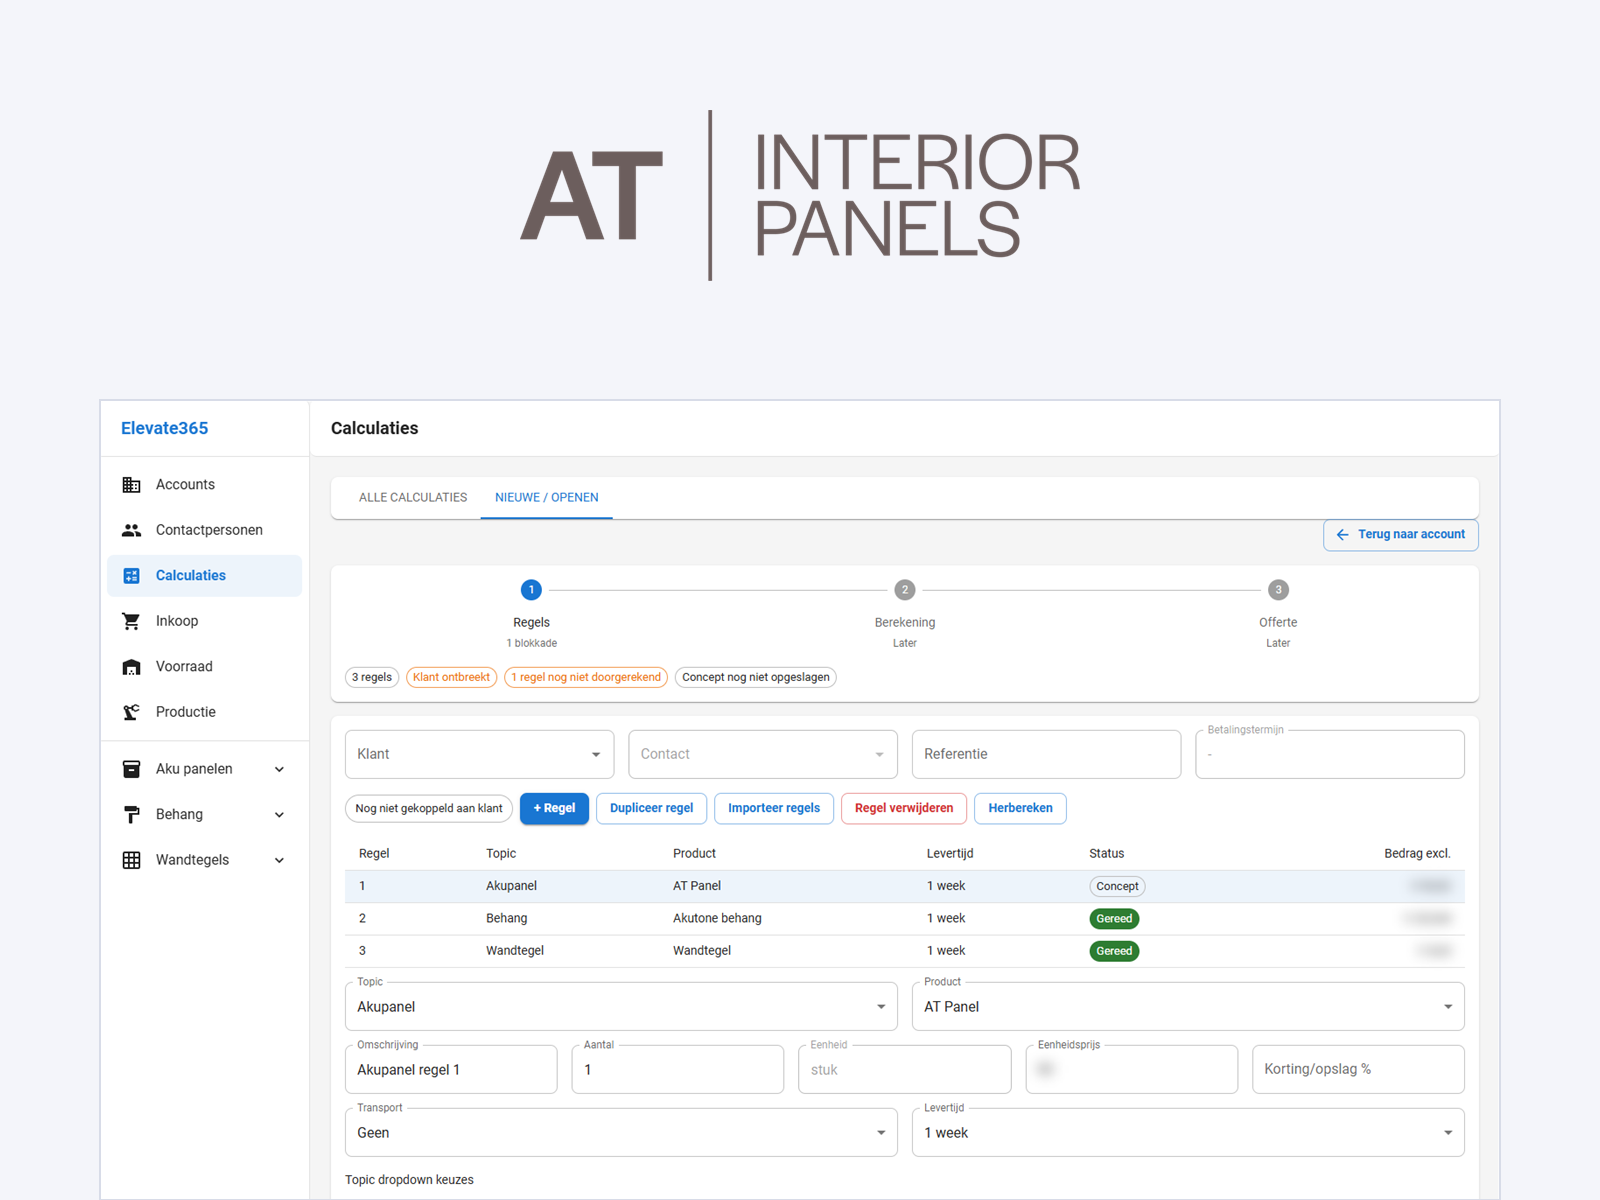1600x1200 pixels.
Task: Open the Klant dropdown
Action: (x=480, y=754)
